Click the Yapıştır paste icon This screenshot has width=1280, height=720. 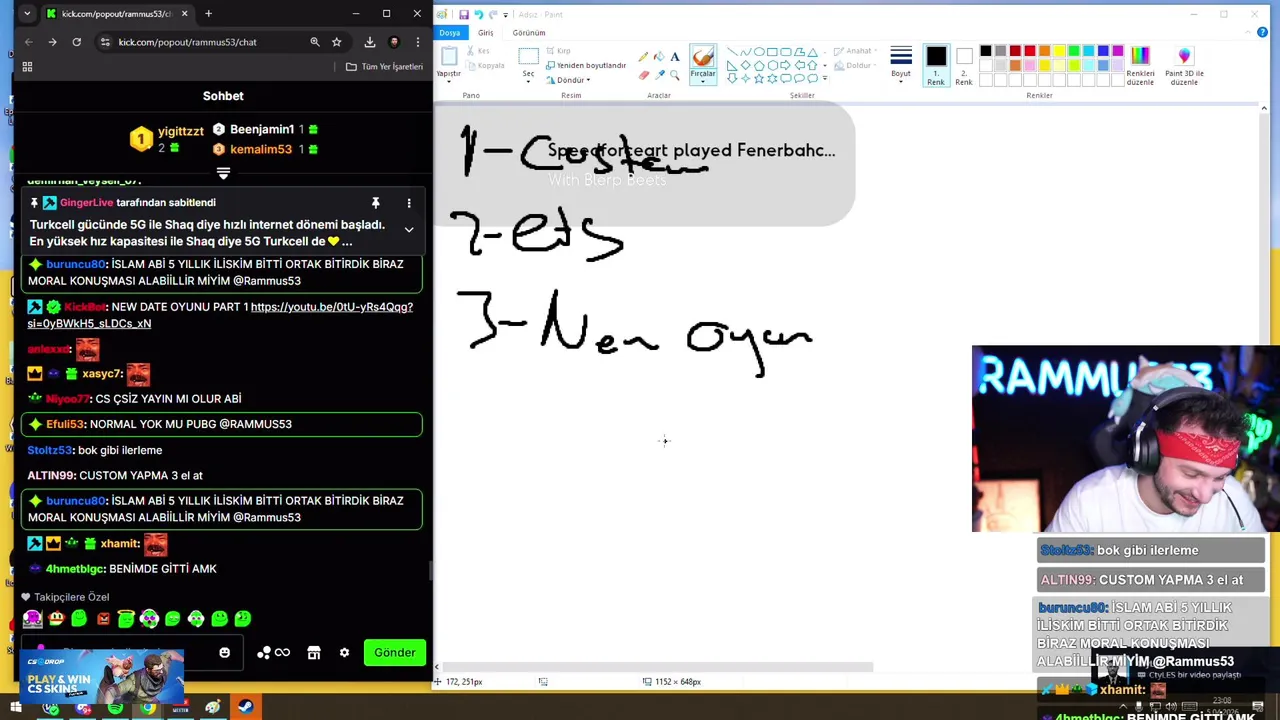point(449,57)
